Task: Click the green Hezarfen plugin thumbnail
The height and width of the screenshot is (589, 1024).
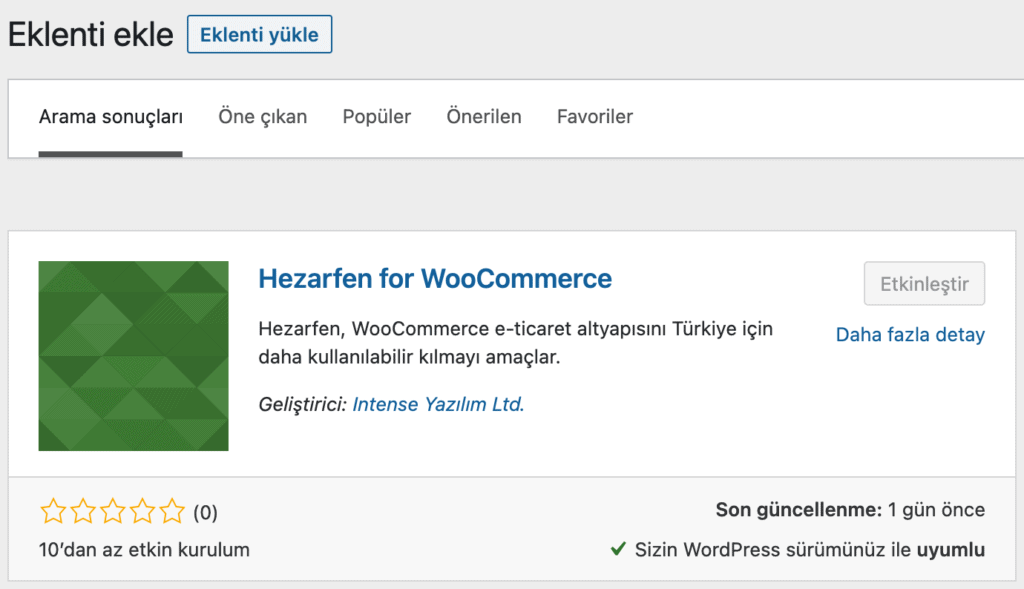Action: (x=133, y=356)
